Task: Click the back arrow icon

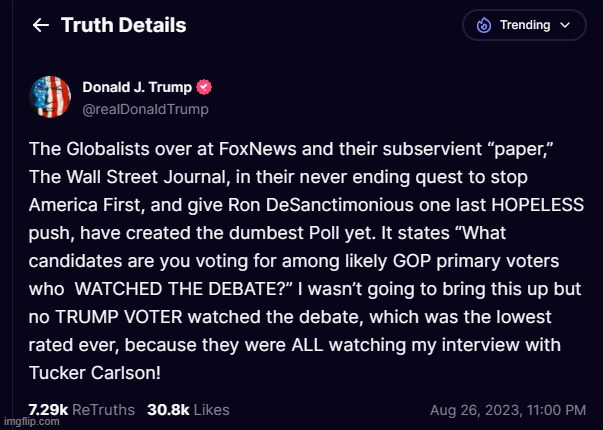Action: [x=40, y=26]
